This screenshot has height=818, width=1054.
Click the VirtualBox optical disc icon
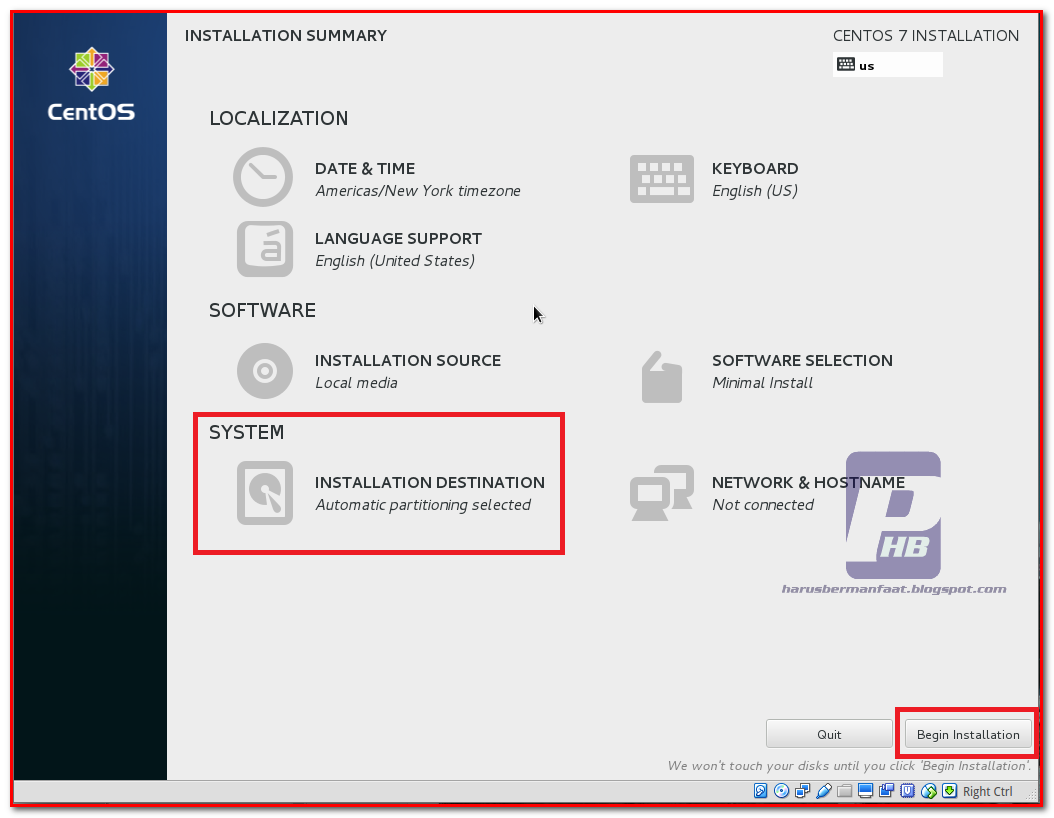click(781, 790)
